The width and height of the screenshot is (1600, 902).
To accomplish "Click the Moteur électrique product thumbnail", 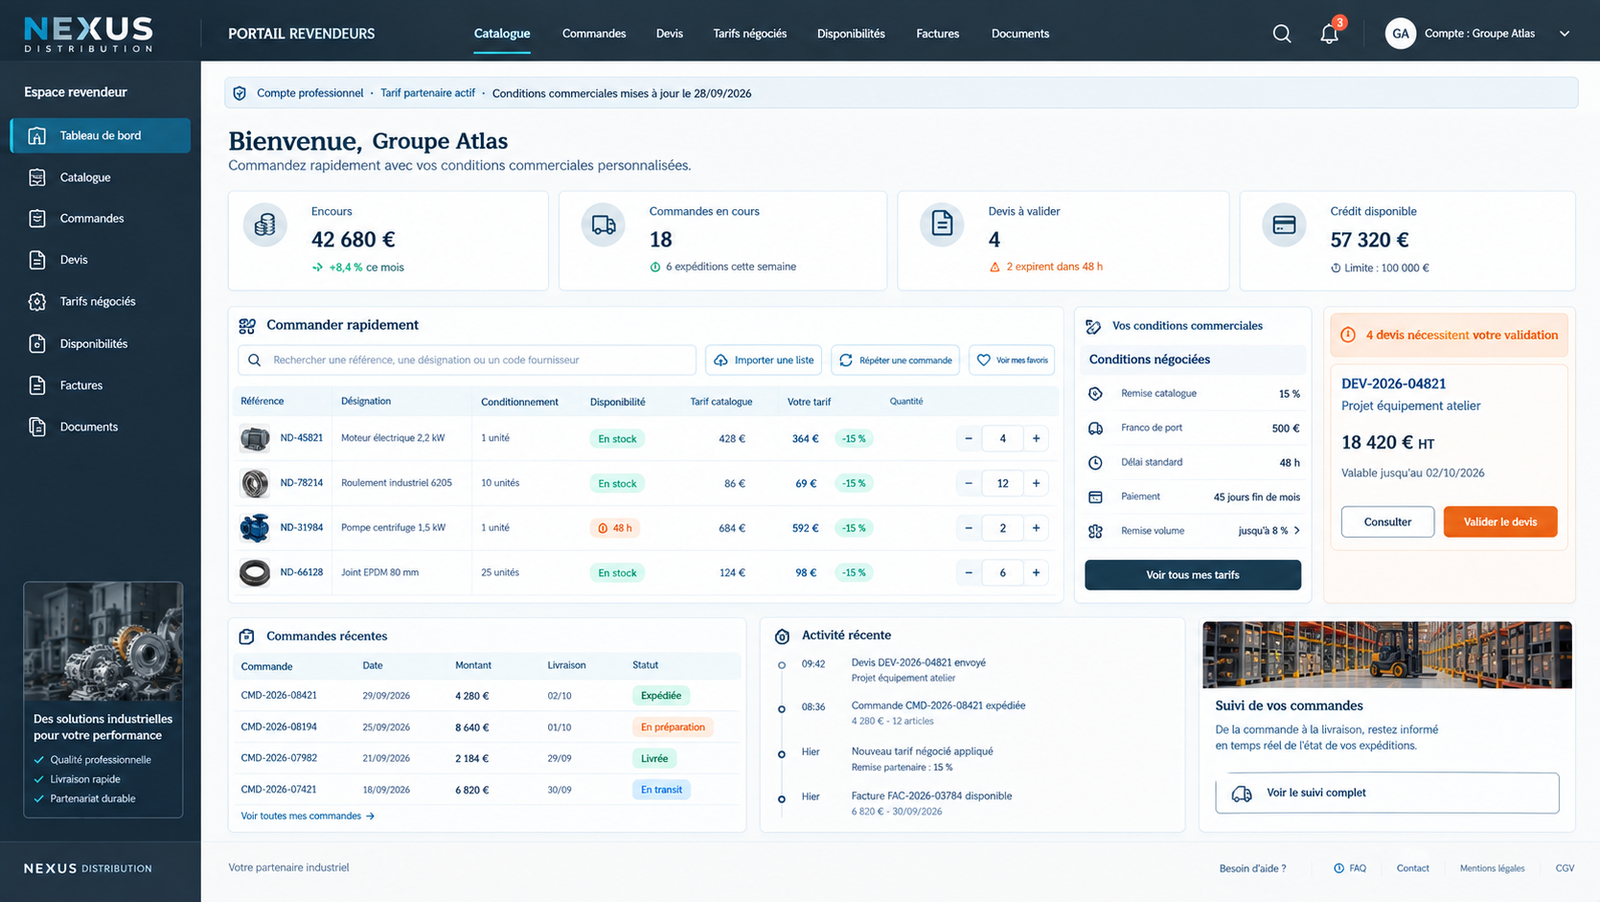I will [x=255, y=438].
